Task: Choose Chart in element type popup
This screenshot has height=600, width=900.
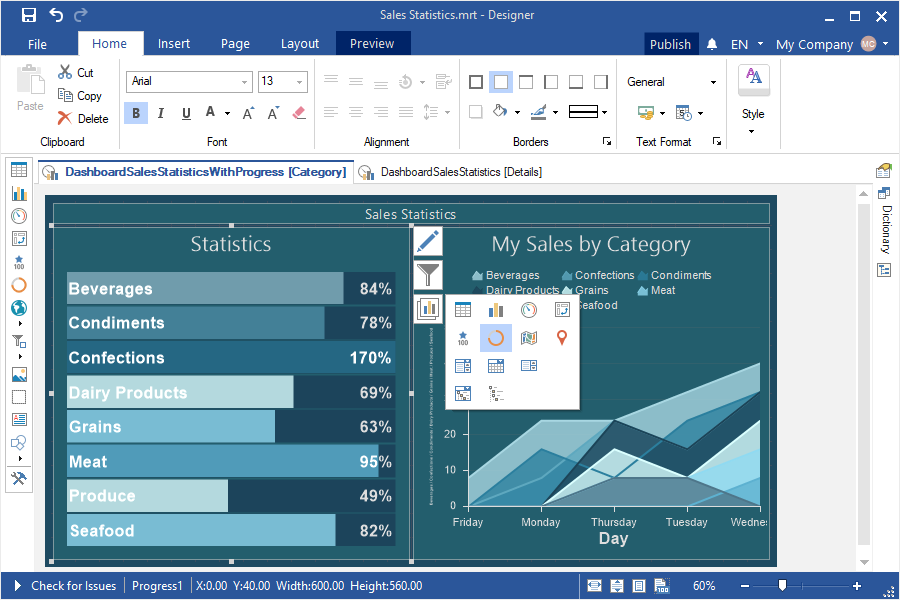Action: tap(496, 310)
